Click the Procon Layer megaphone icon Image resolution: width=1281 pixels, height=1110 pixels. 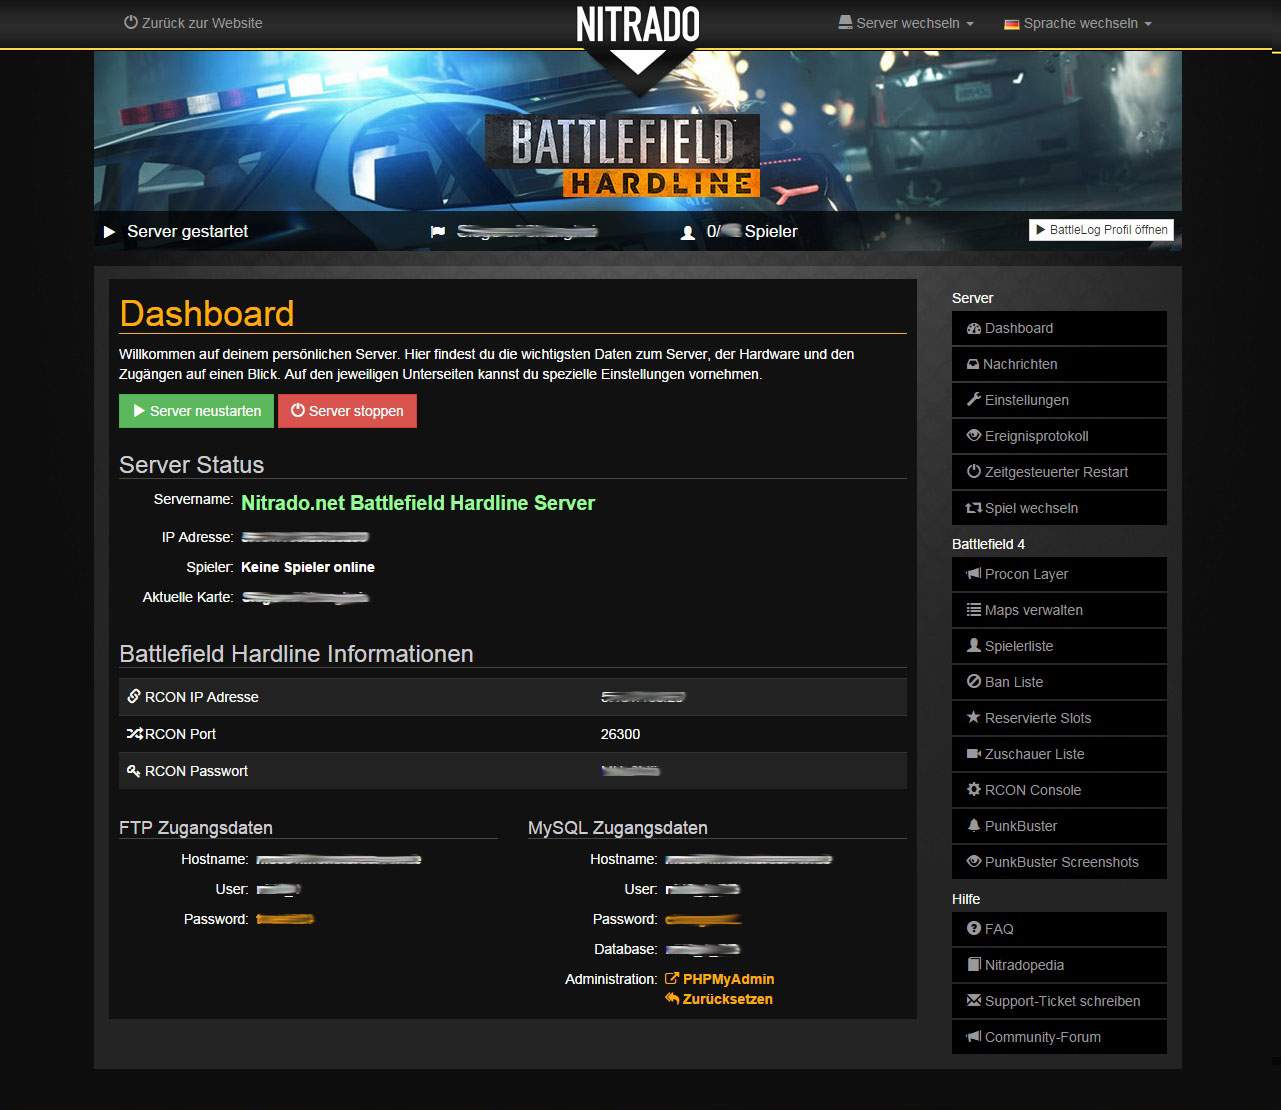[x=974, y=574]
